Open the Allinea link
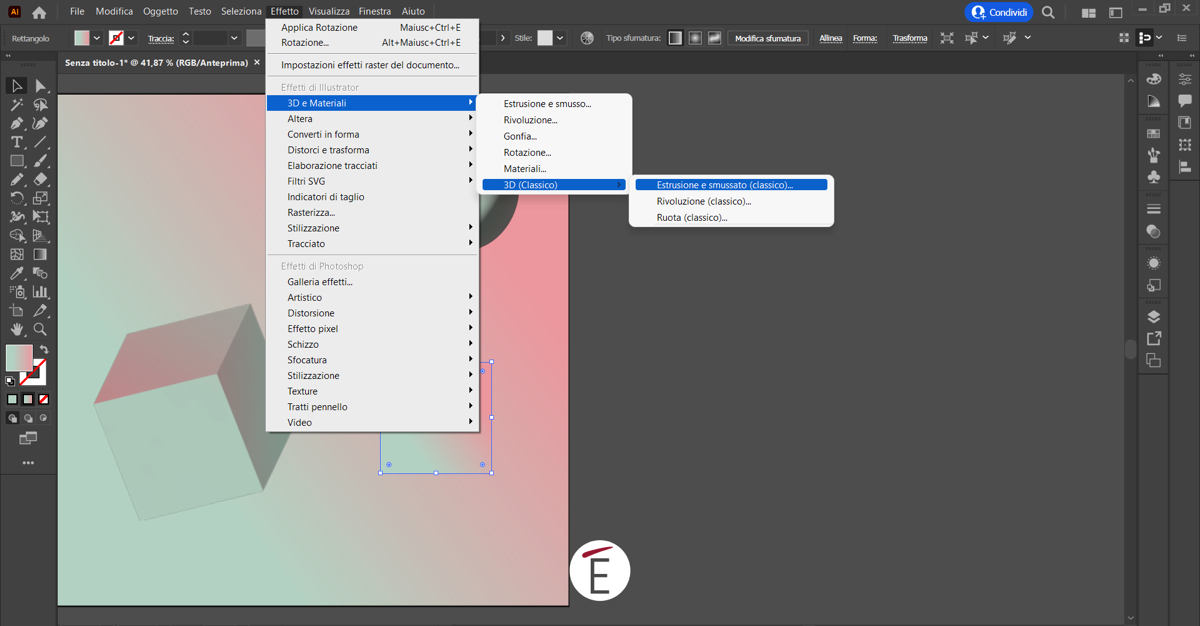This screenshot has height=626, width=1200. click(x=830, y=38)
